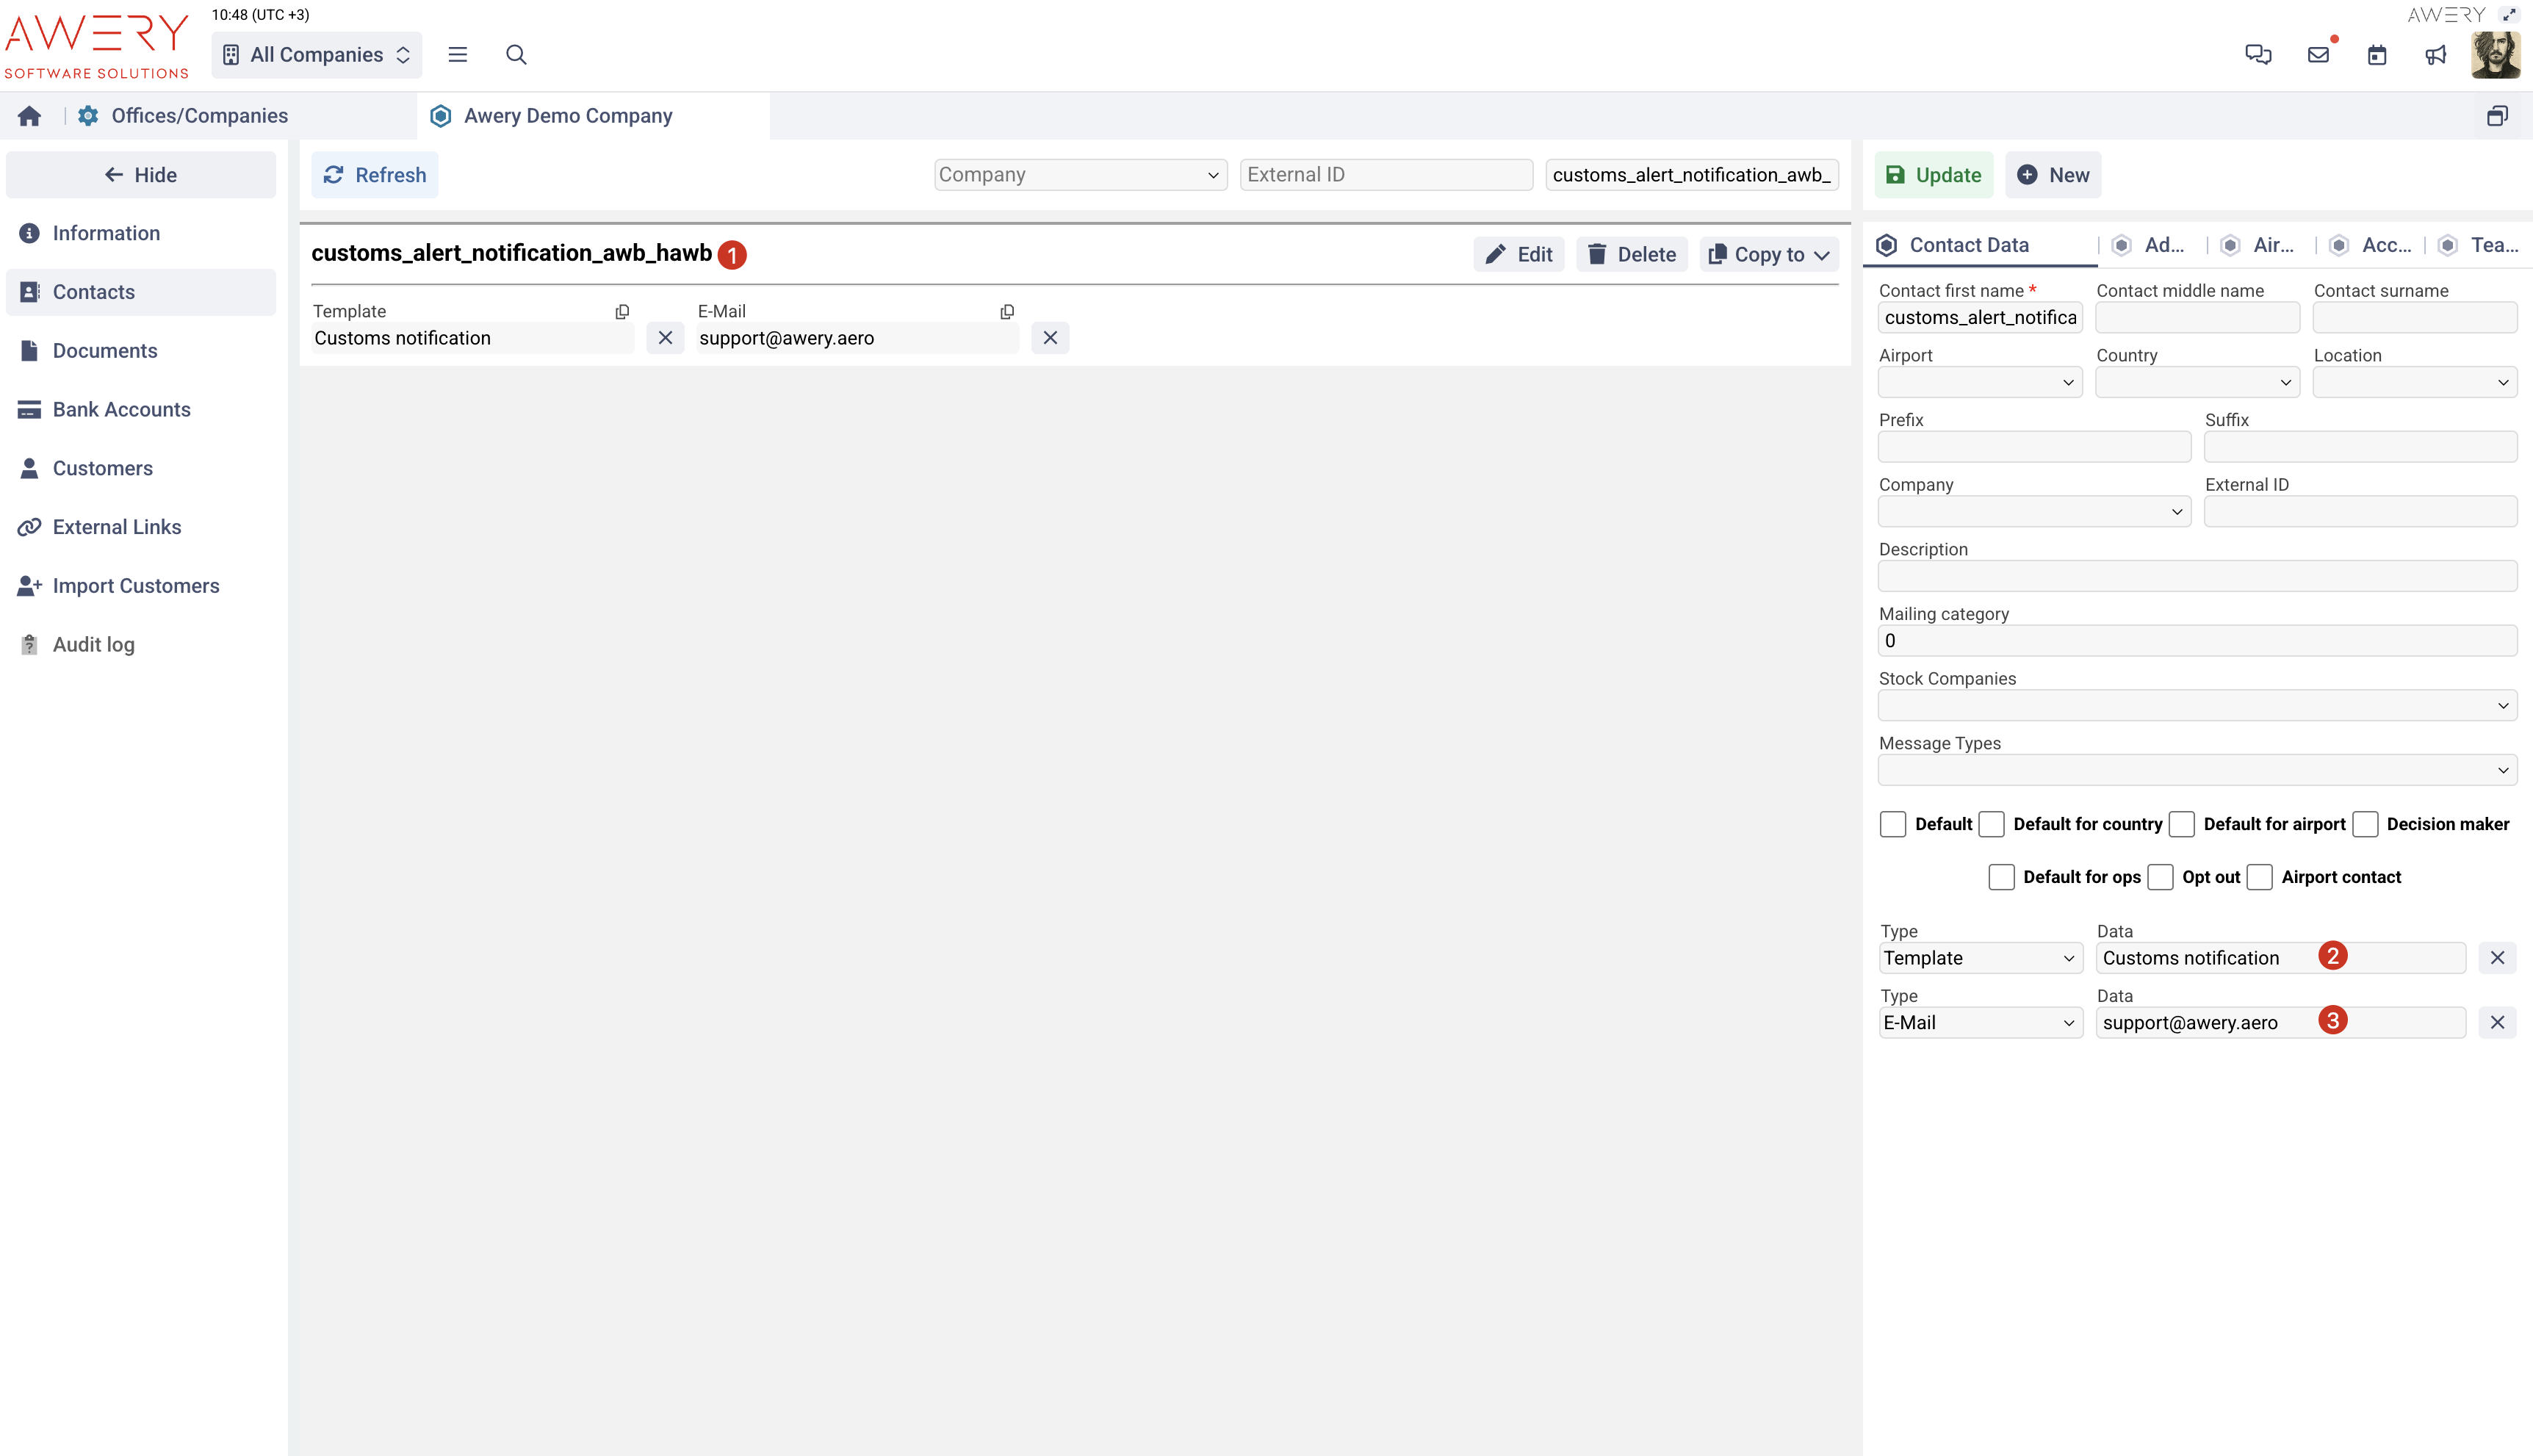Check the Decision maker checkbox
Image resolution: width=2533 pixels, height=1456 pixels.
point(2365,824)
